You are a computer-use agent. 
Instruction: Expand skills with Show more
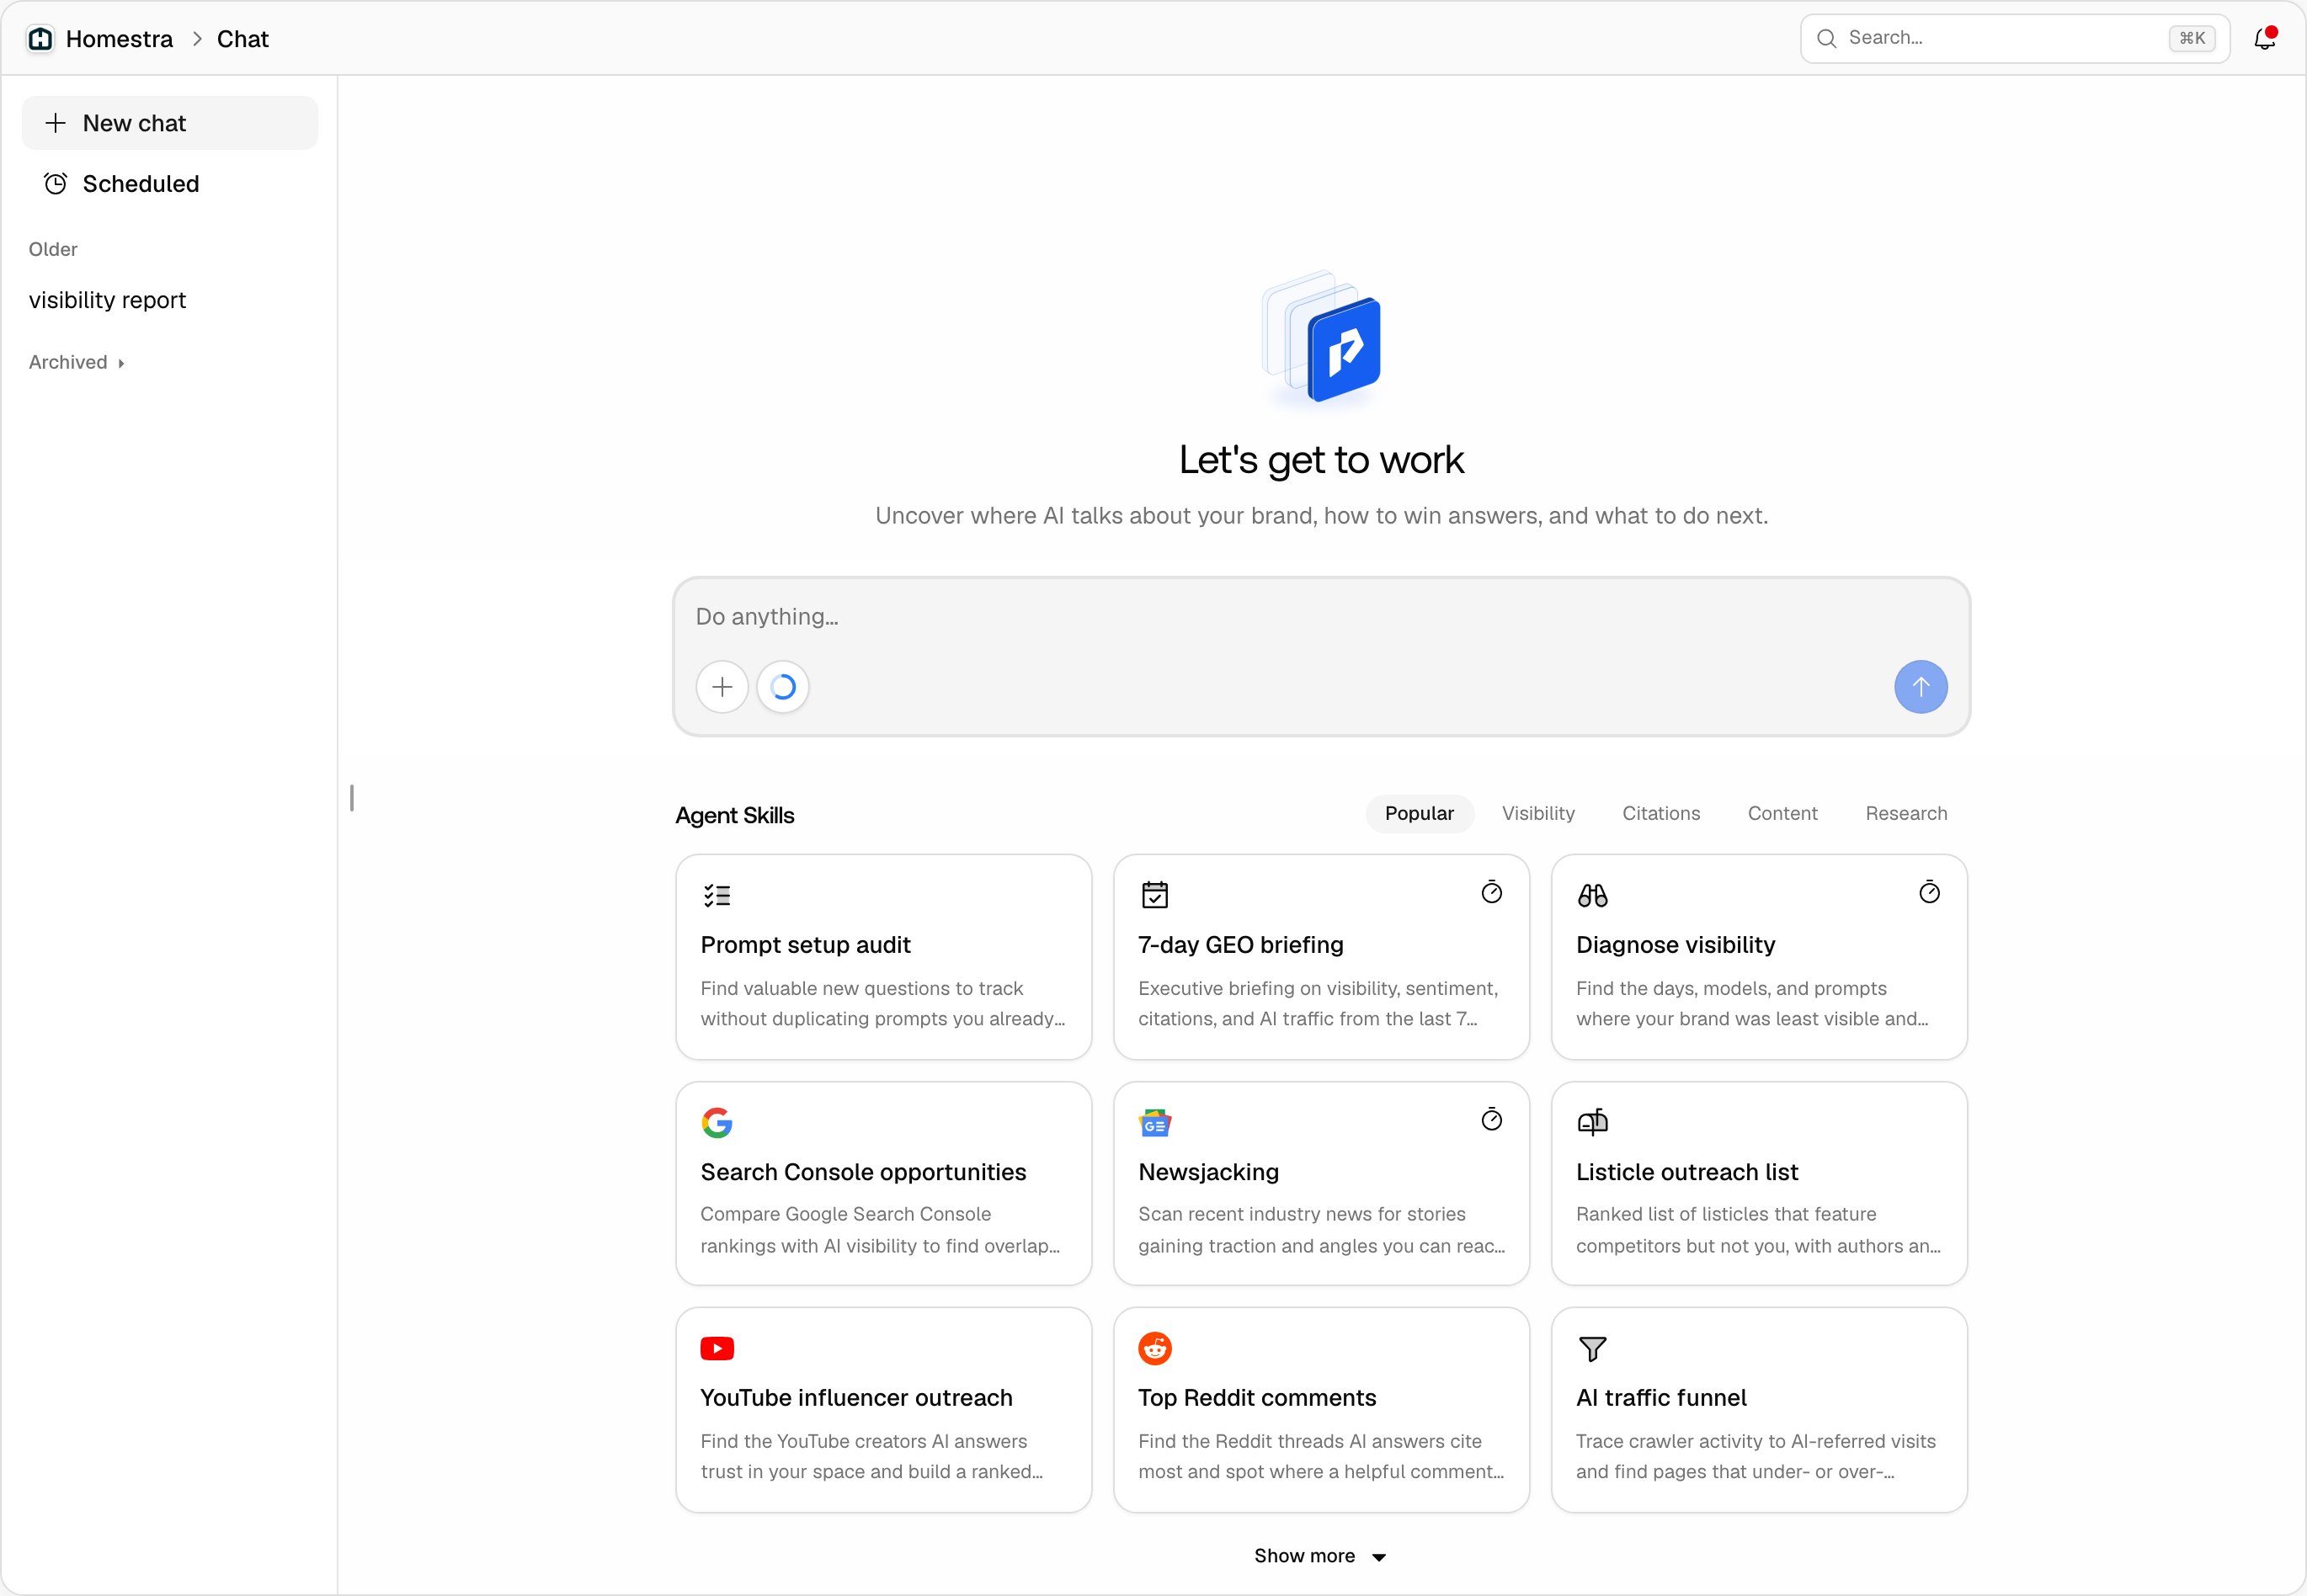1320,1556
